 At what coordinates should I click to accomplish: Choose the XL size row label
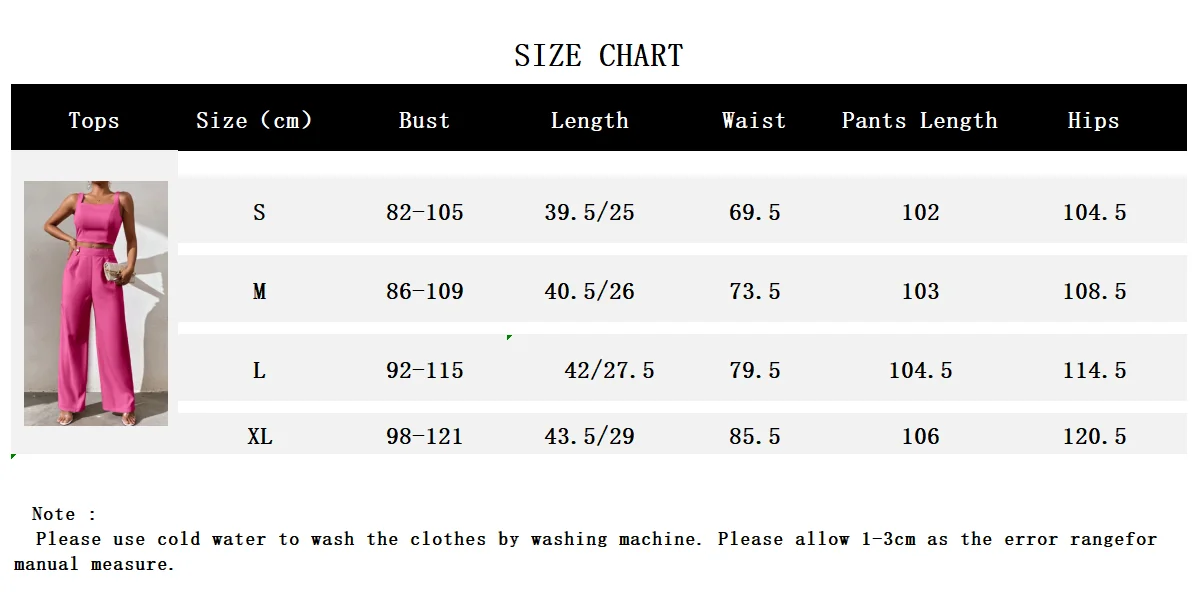click(x=259, y=436)
